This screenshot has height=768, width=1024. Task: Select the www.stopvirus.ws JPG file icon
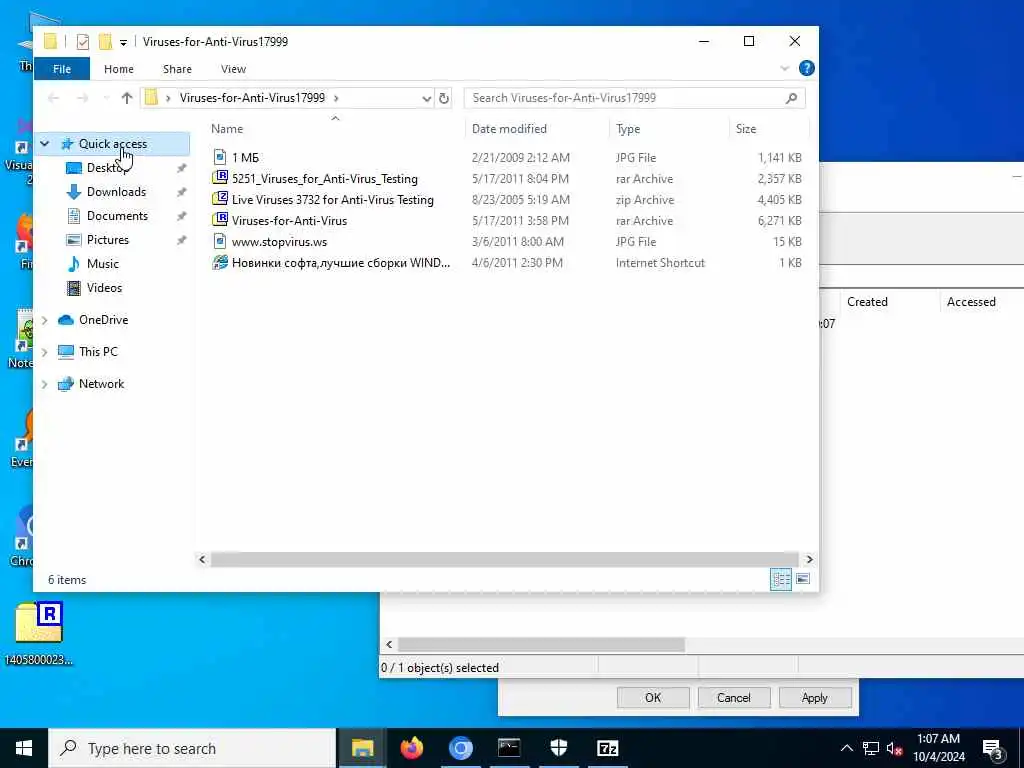click(x=220, y=242)
